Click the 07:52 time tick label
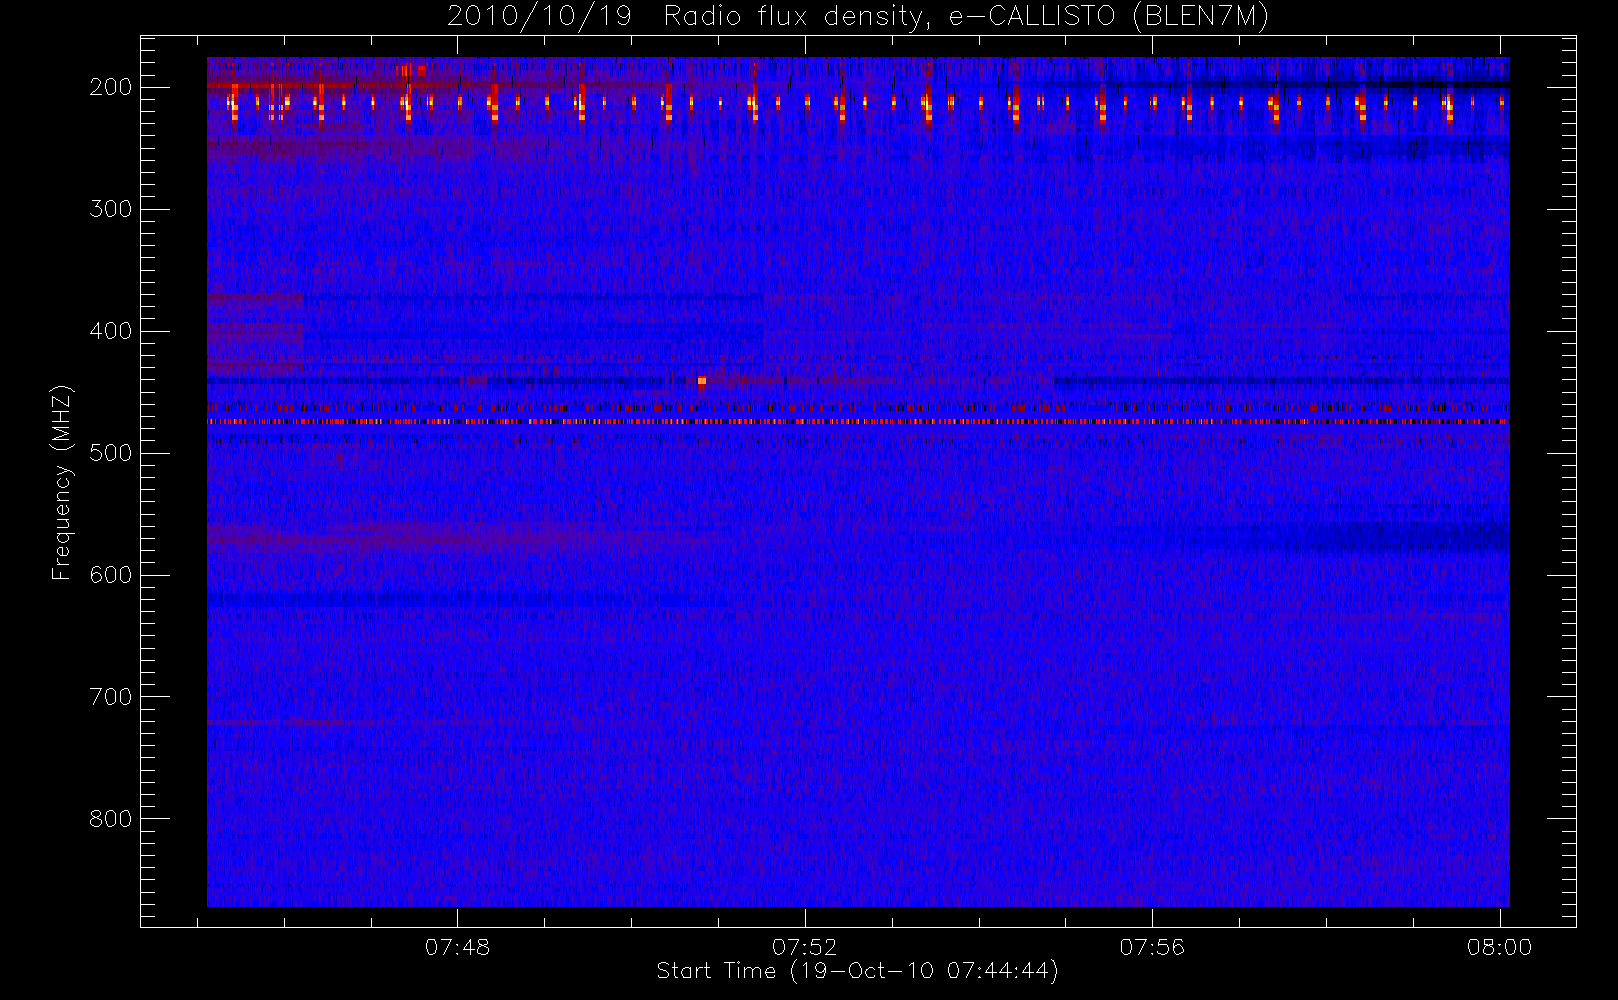 coord(804,947)
